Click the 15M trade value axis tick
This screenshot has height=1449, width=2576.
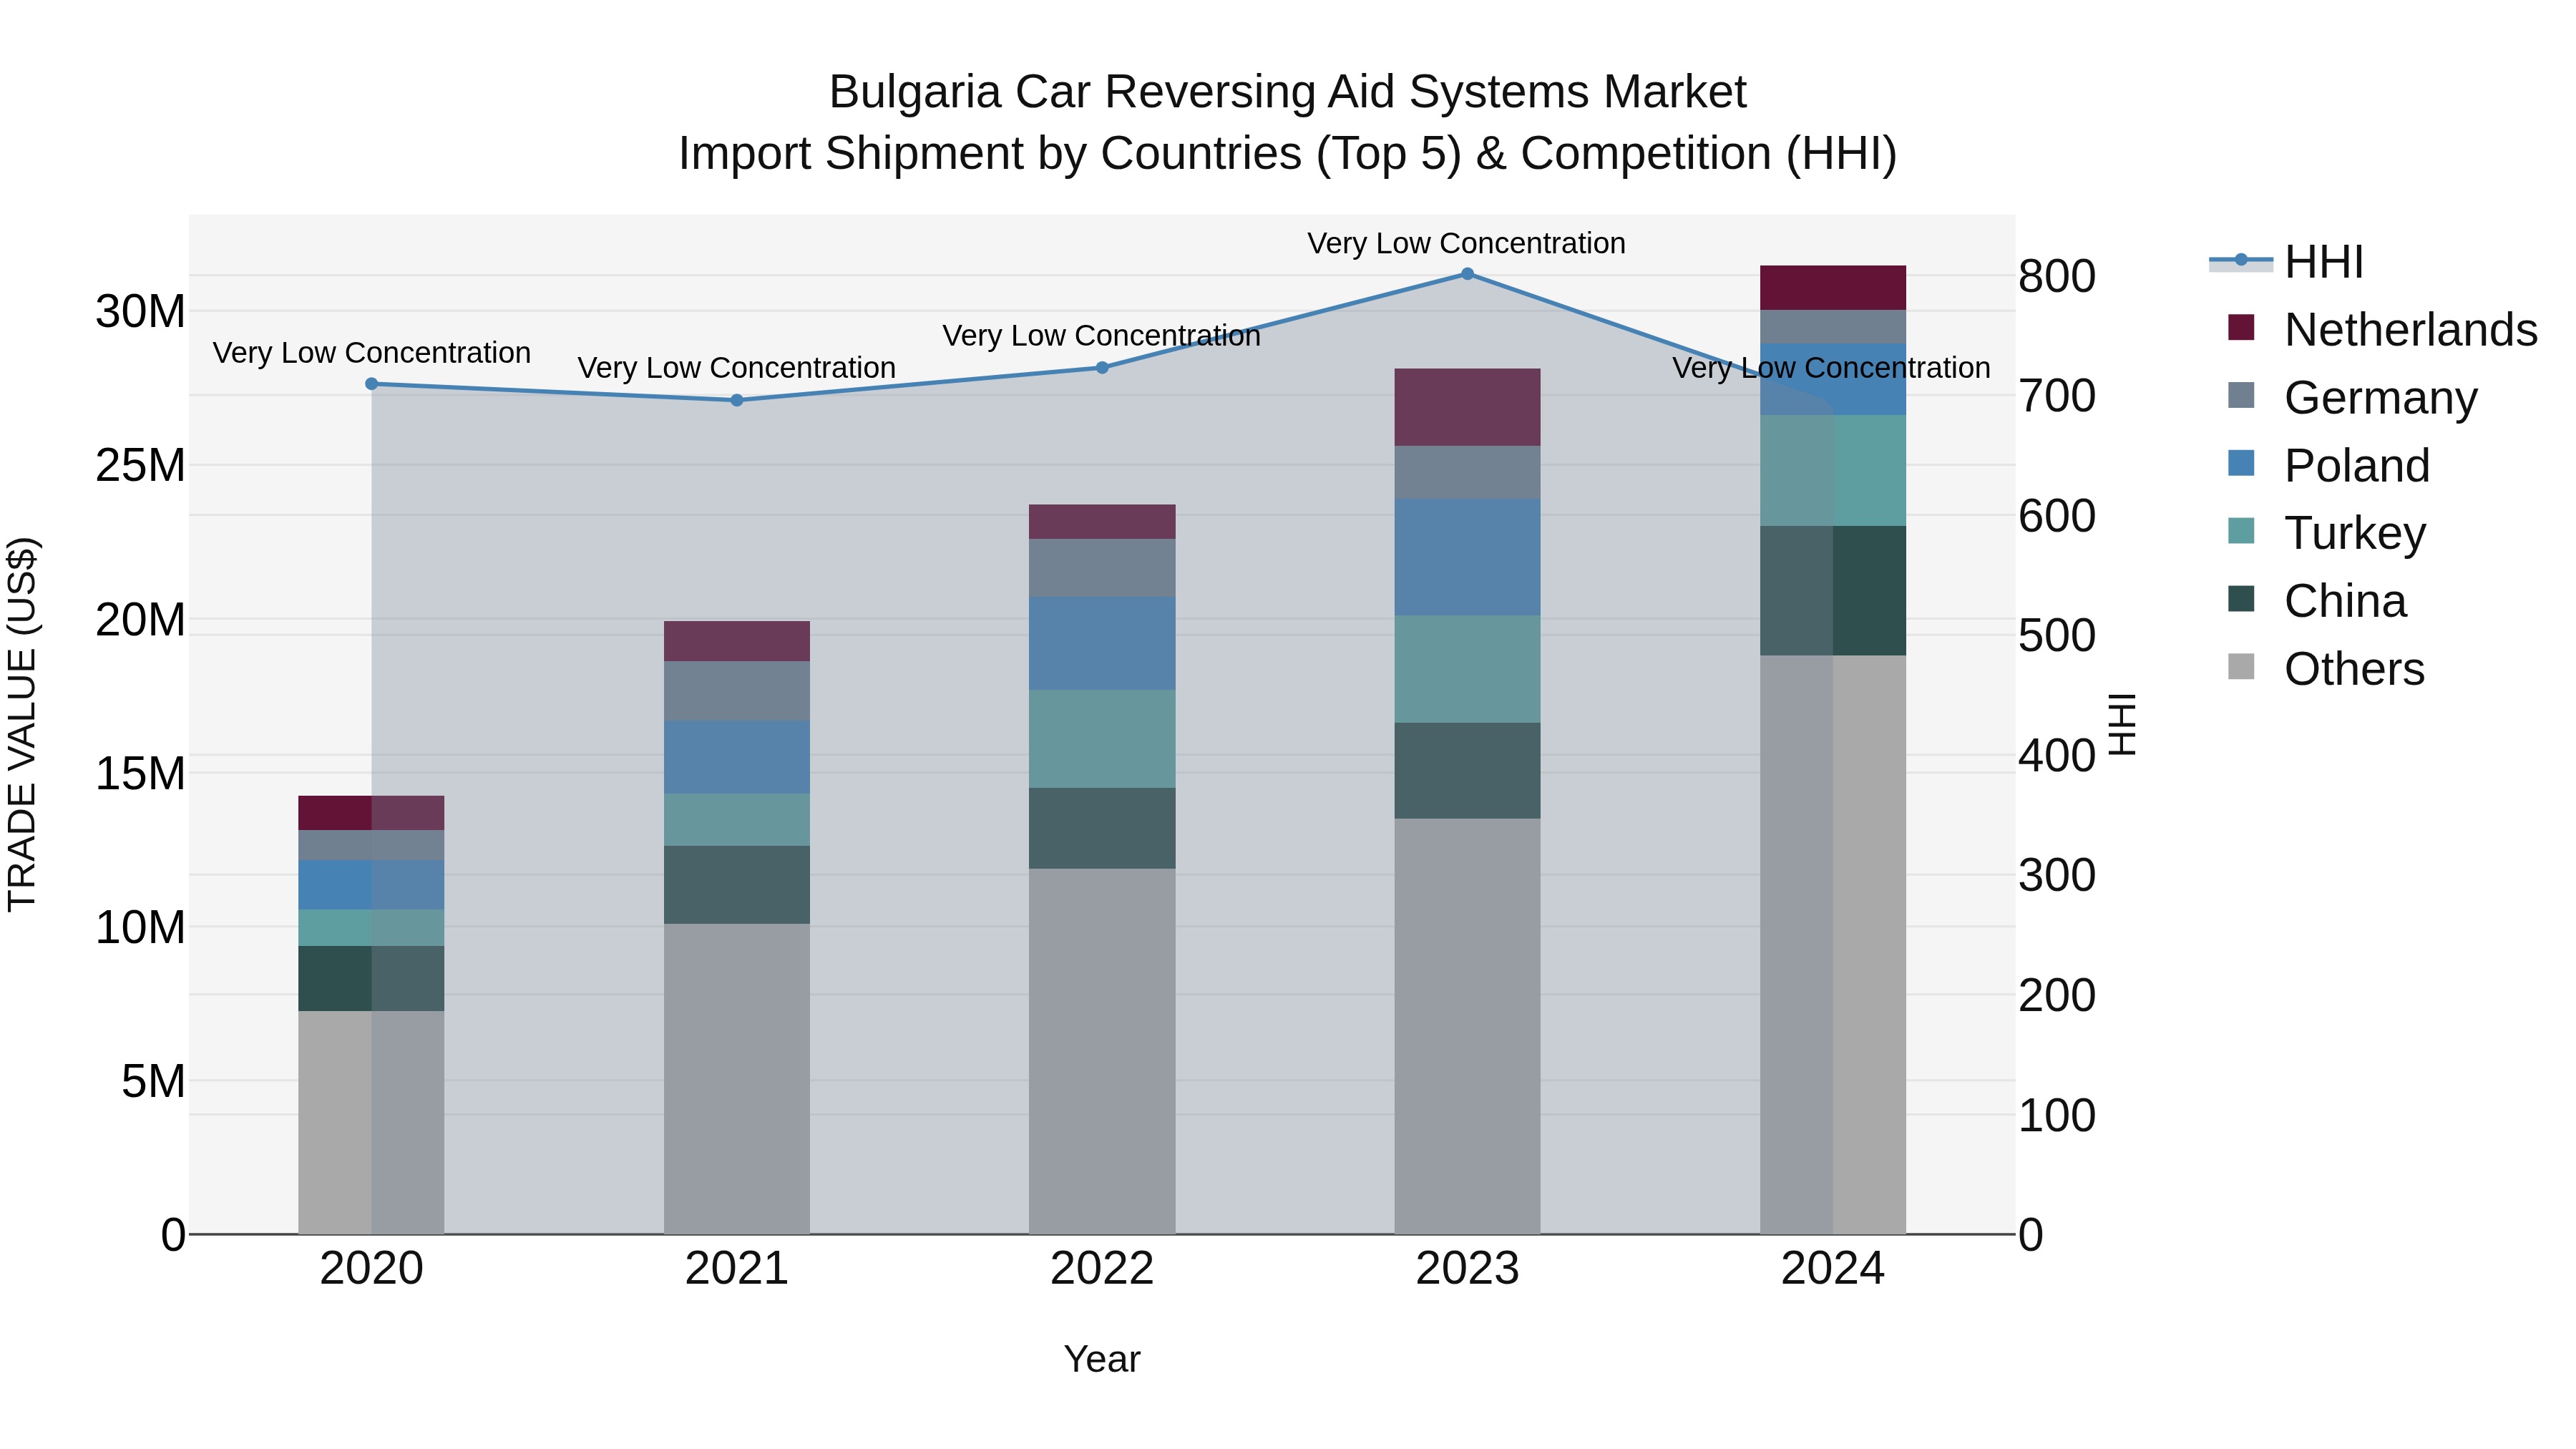140,774
